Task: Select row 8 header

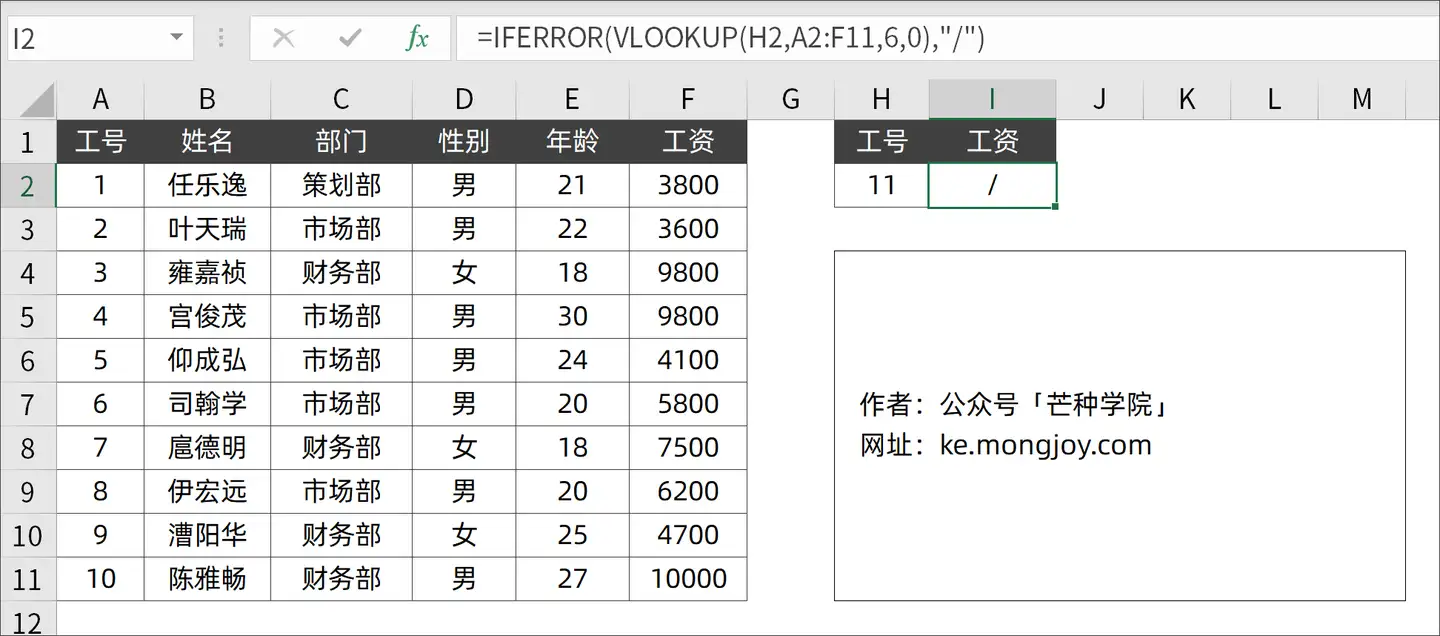Action: click(x=27, y=448)
